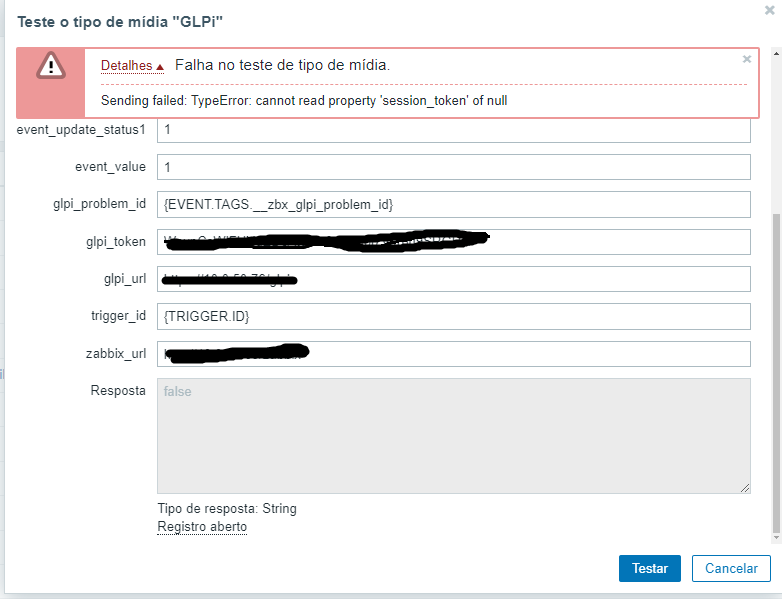Click the event_value label
Screen dimensions: 782x599
pos(110,167)
